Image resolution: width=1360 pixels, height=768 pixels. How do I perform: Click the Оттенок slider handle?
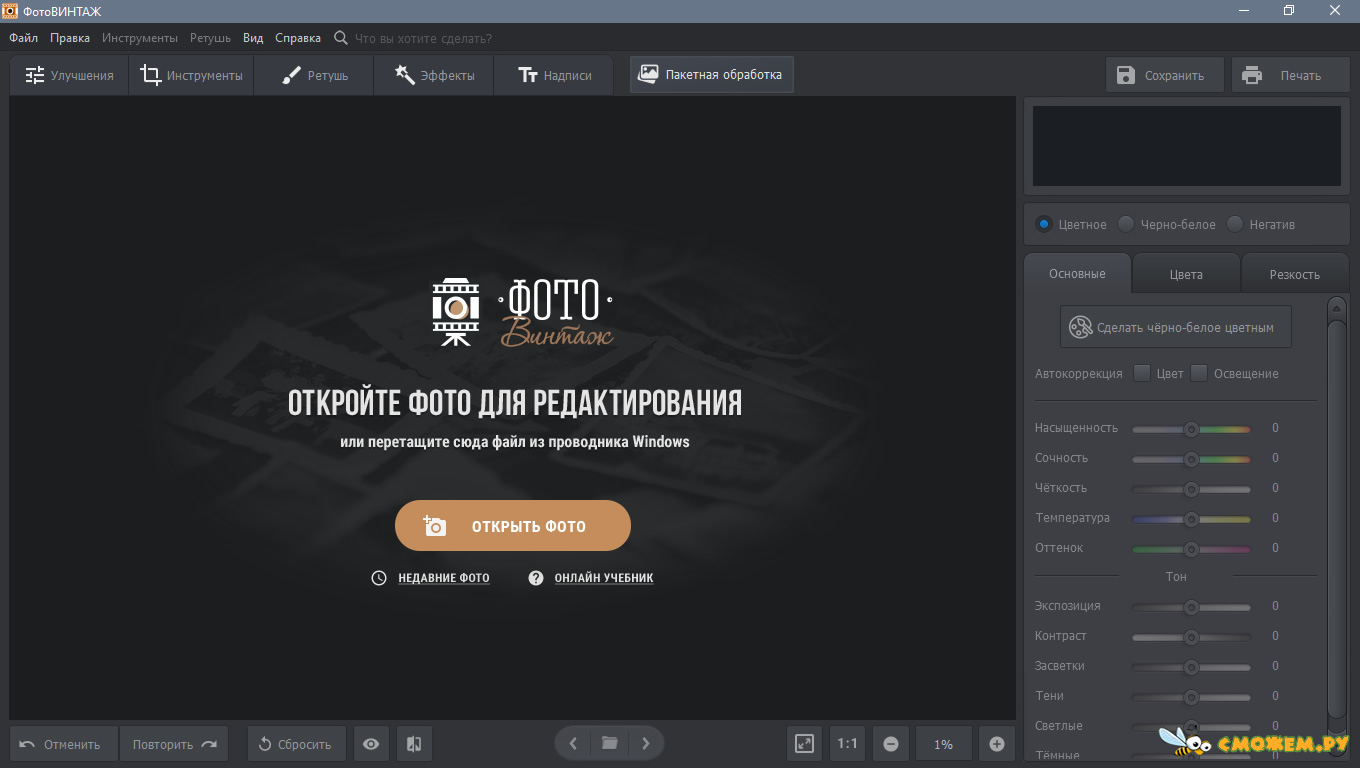pos(1191,549)
